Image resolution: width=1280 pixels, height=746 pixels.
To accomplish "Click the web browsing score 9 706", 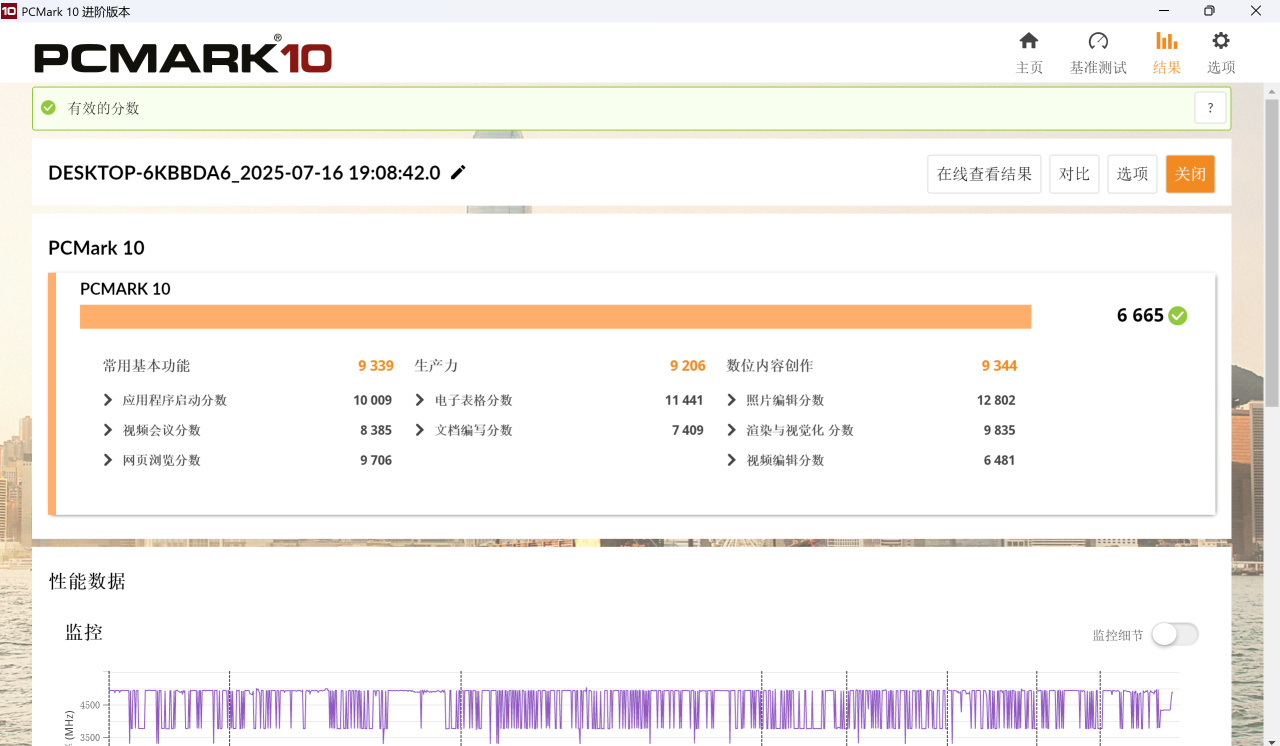I will coord(376,460).
